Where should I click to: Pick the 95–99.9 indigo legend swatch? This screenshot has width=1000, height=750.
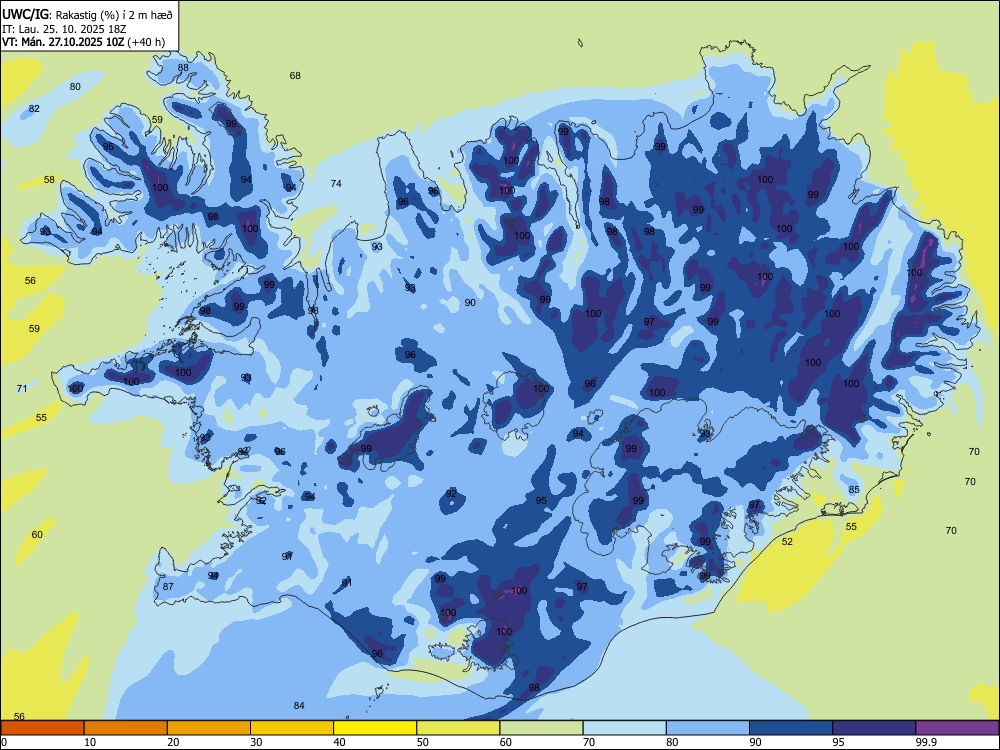point(874,728)
